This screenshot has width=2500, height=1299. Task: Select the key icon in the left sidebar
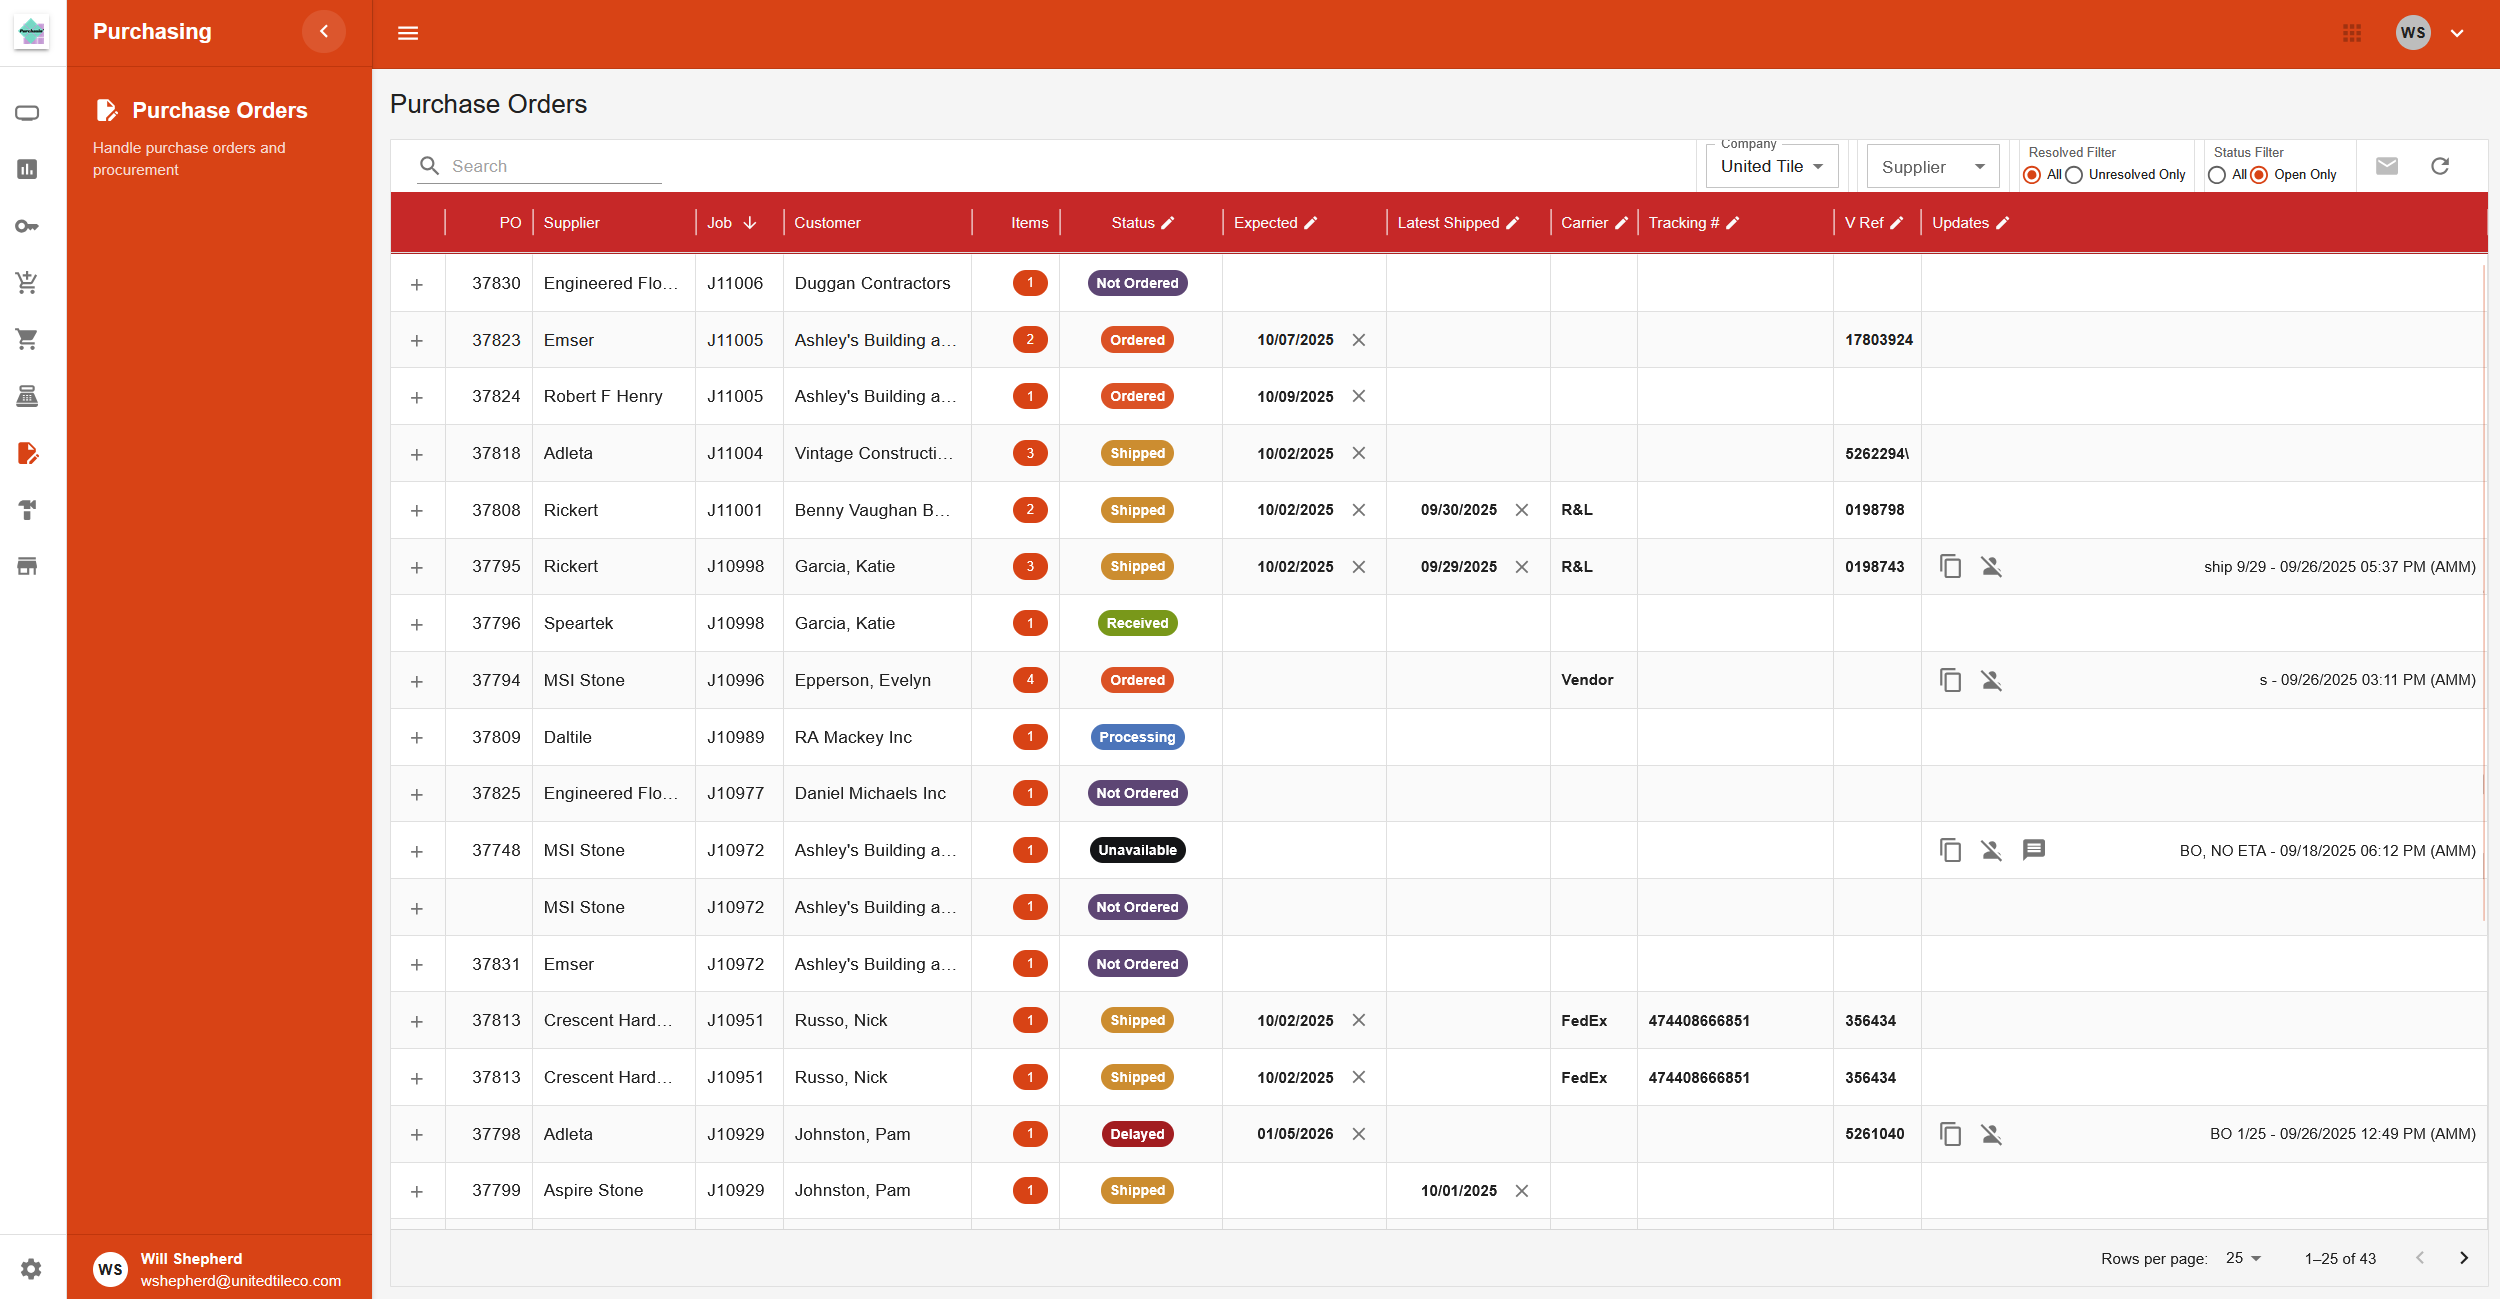point(27,225)
